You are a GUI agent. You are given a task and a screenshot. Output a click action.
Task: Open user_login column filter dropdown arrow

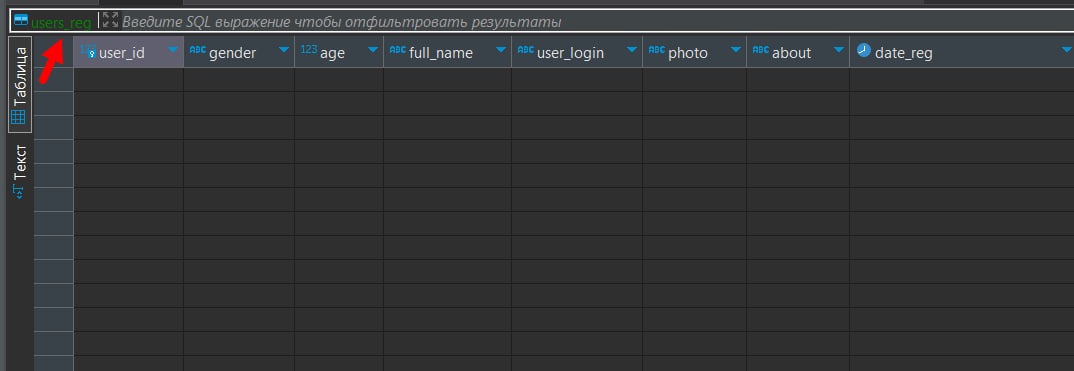pos(632,50)
